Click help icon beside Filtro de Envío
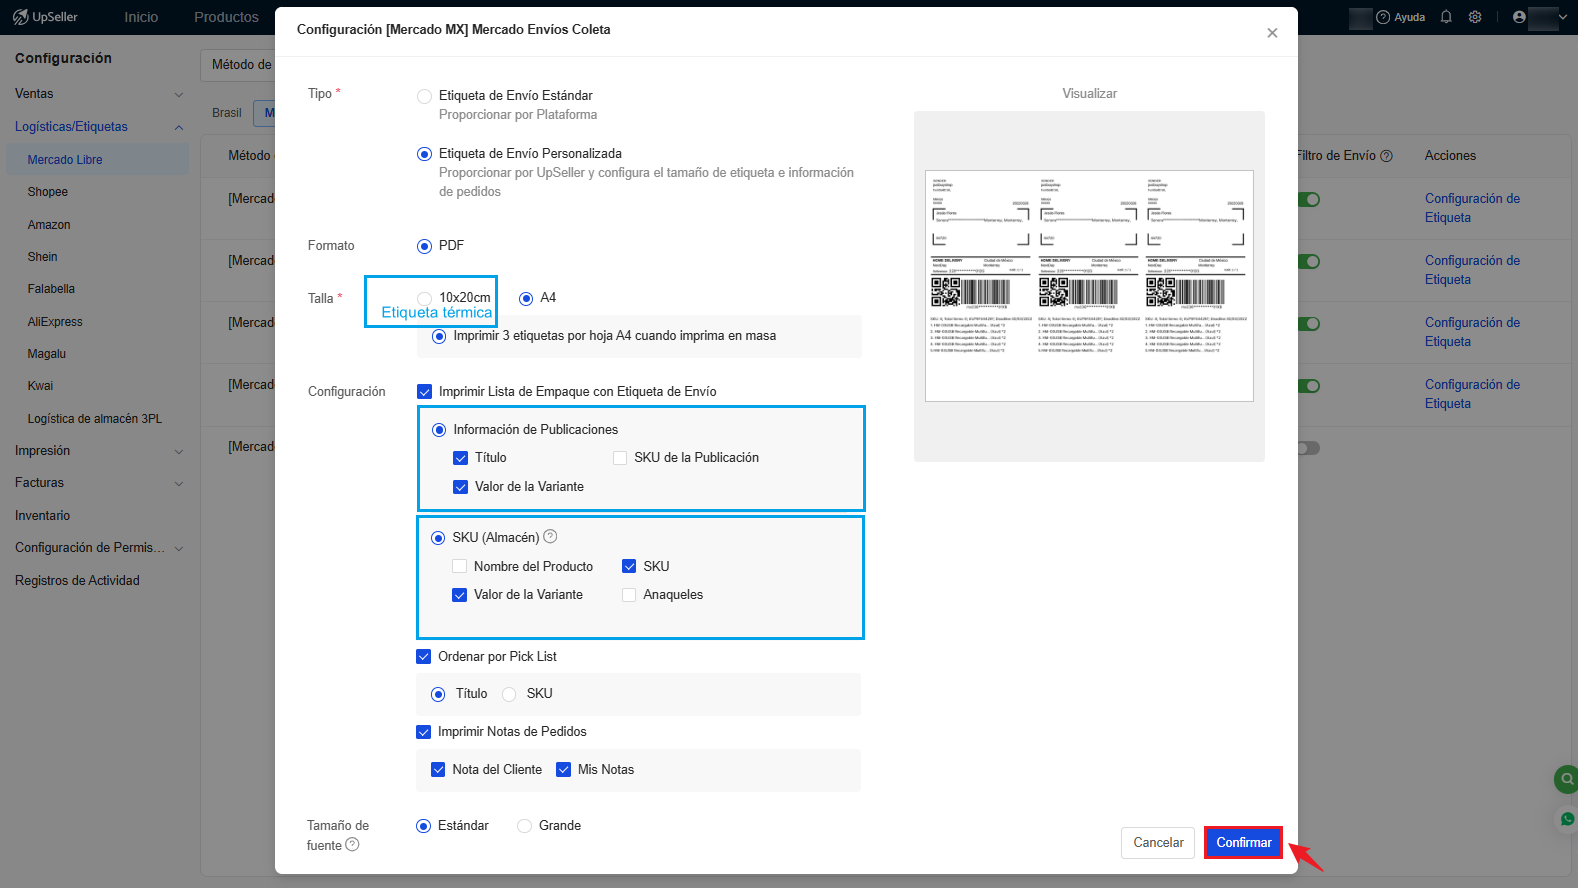The height and width of the screenshot is (888, 1578). pos(1386,156)
